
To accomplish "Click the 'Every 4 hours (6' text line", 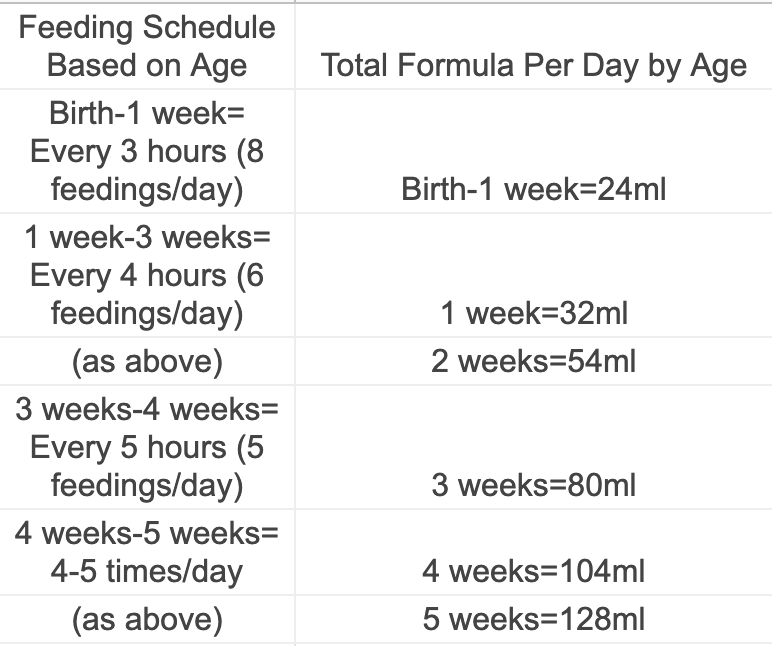I will coord(147,275).
